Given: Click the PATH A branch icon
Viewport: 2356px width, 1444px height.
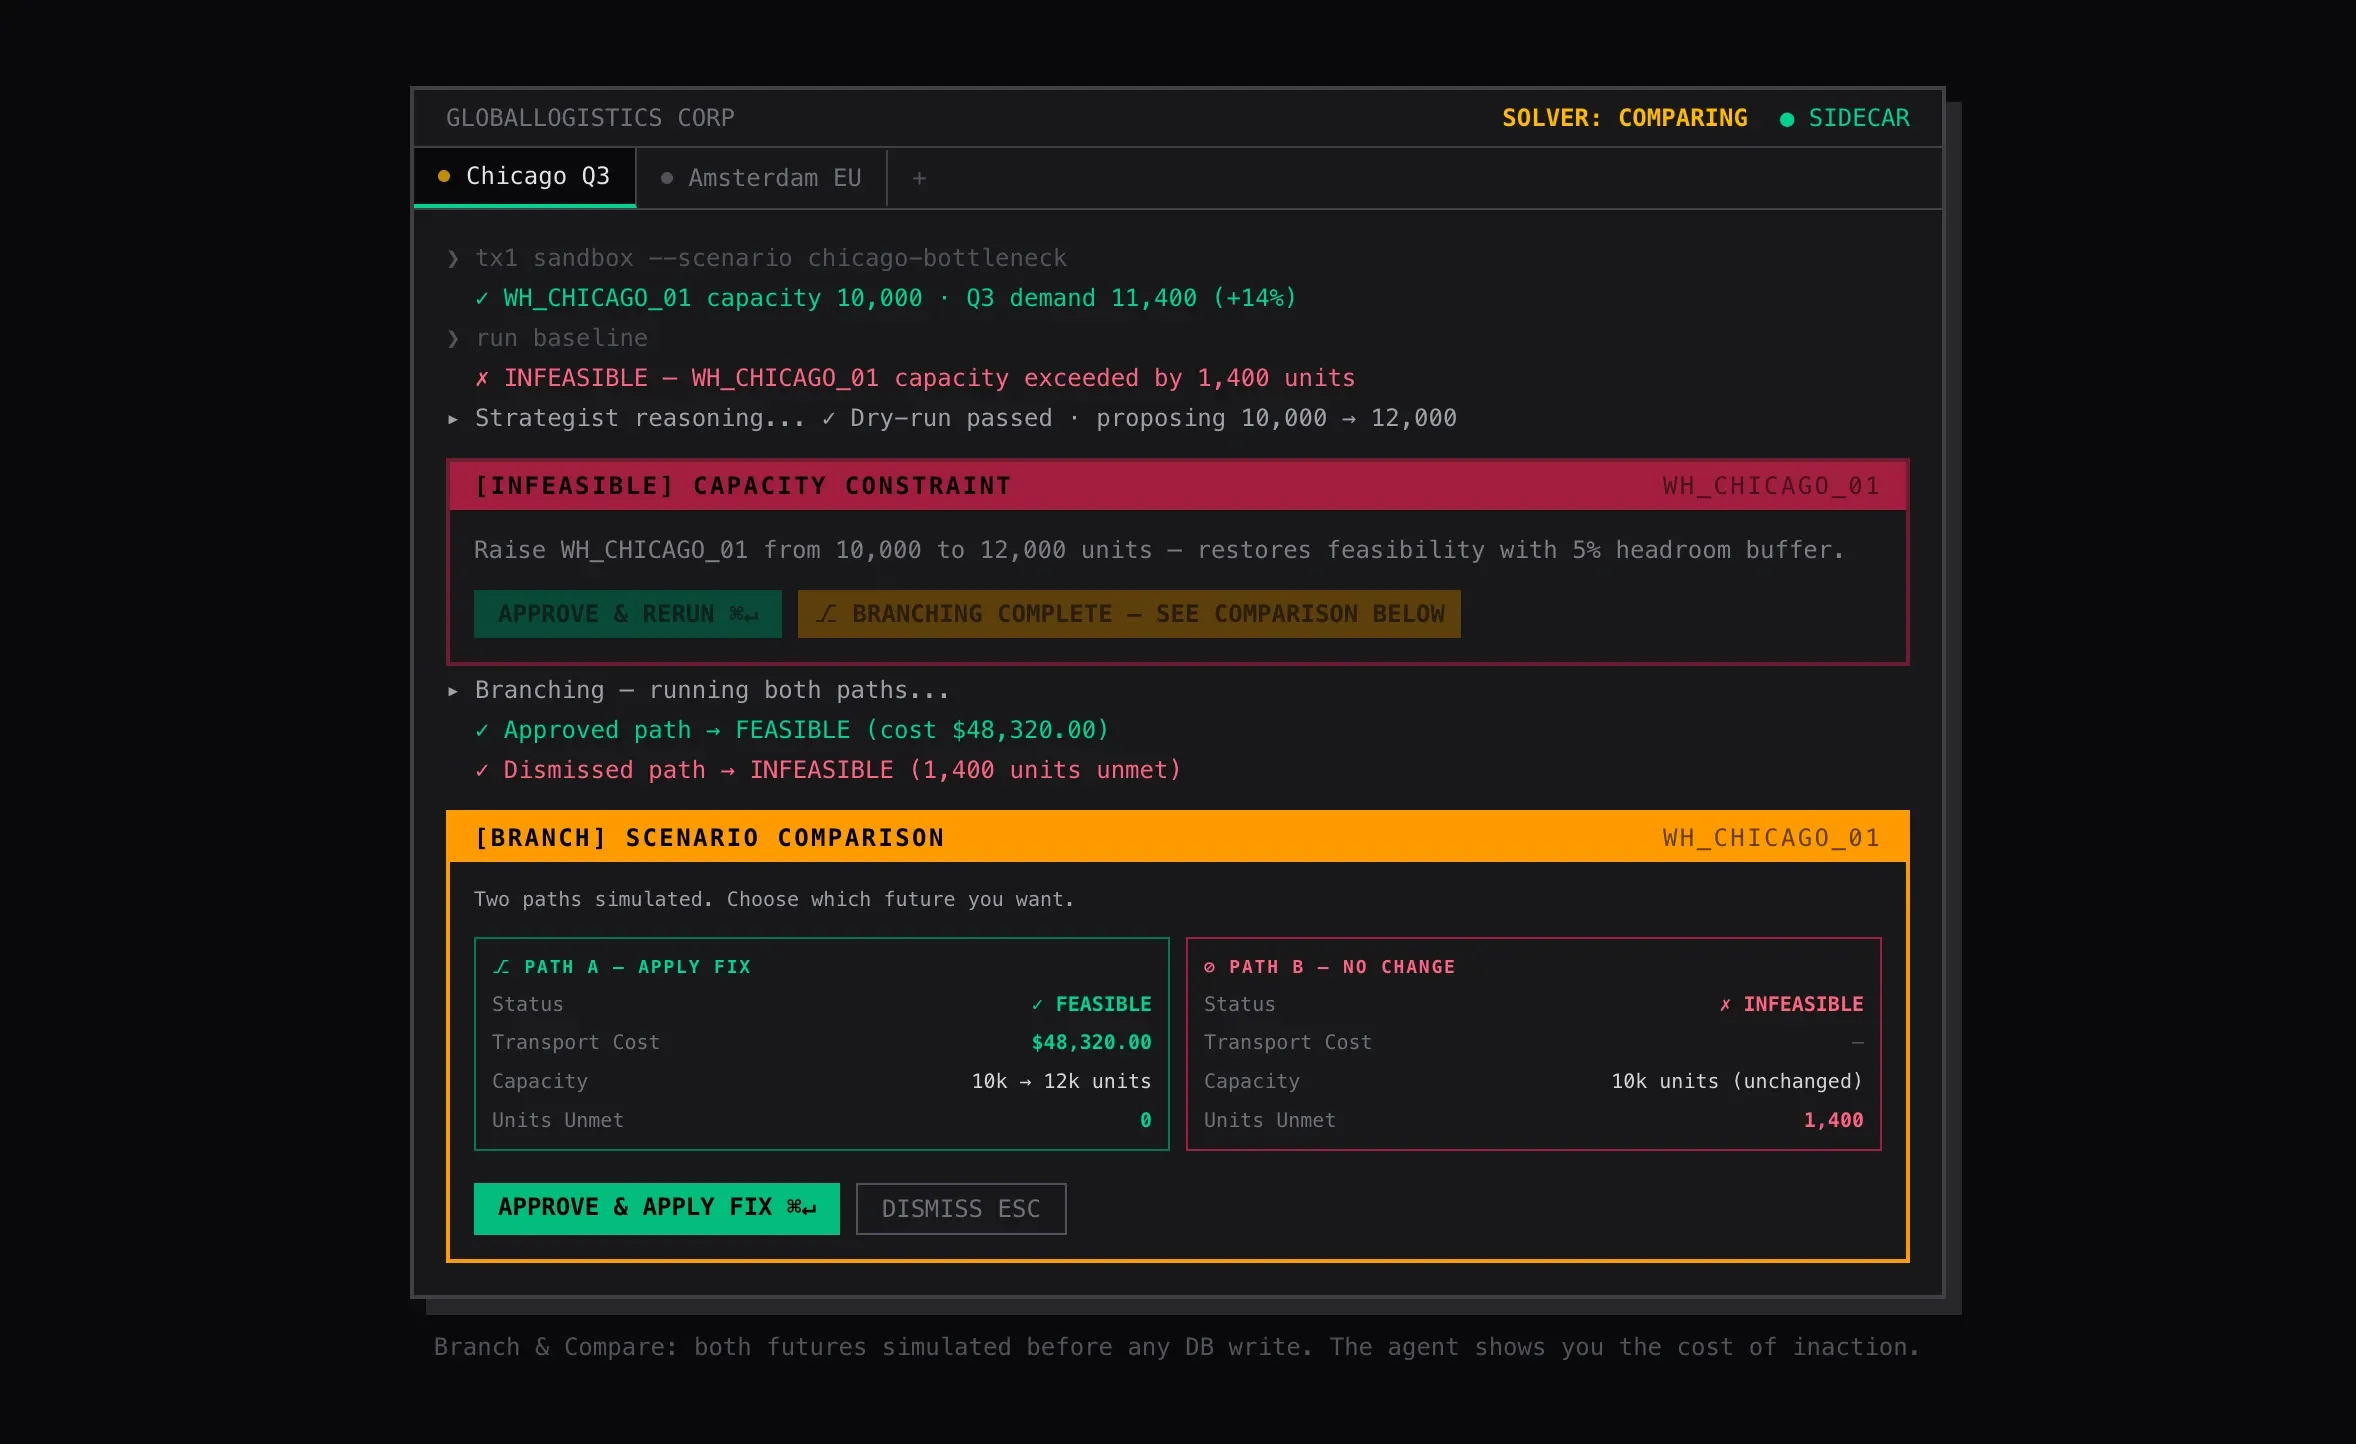Looking at the screenshot, I should coord(502,967).
